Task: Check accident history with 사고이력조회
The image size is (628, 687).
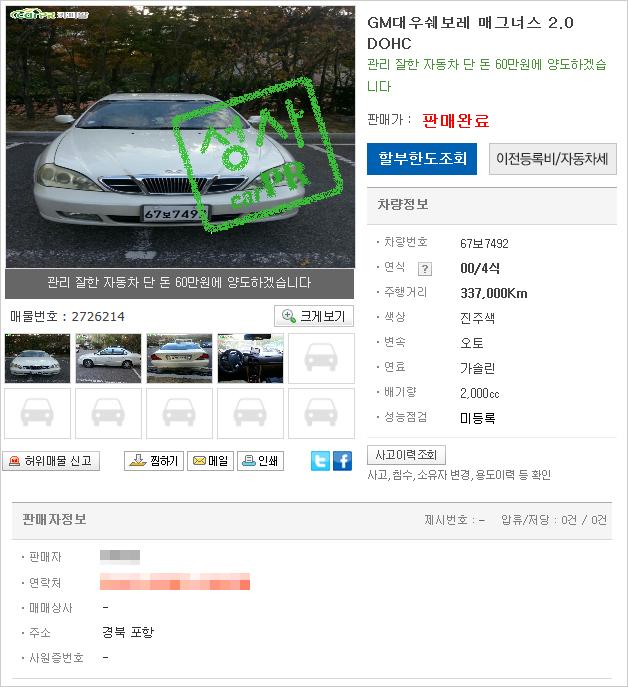Action: 406,455
